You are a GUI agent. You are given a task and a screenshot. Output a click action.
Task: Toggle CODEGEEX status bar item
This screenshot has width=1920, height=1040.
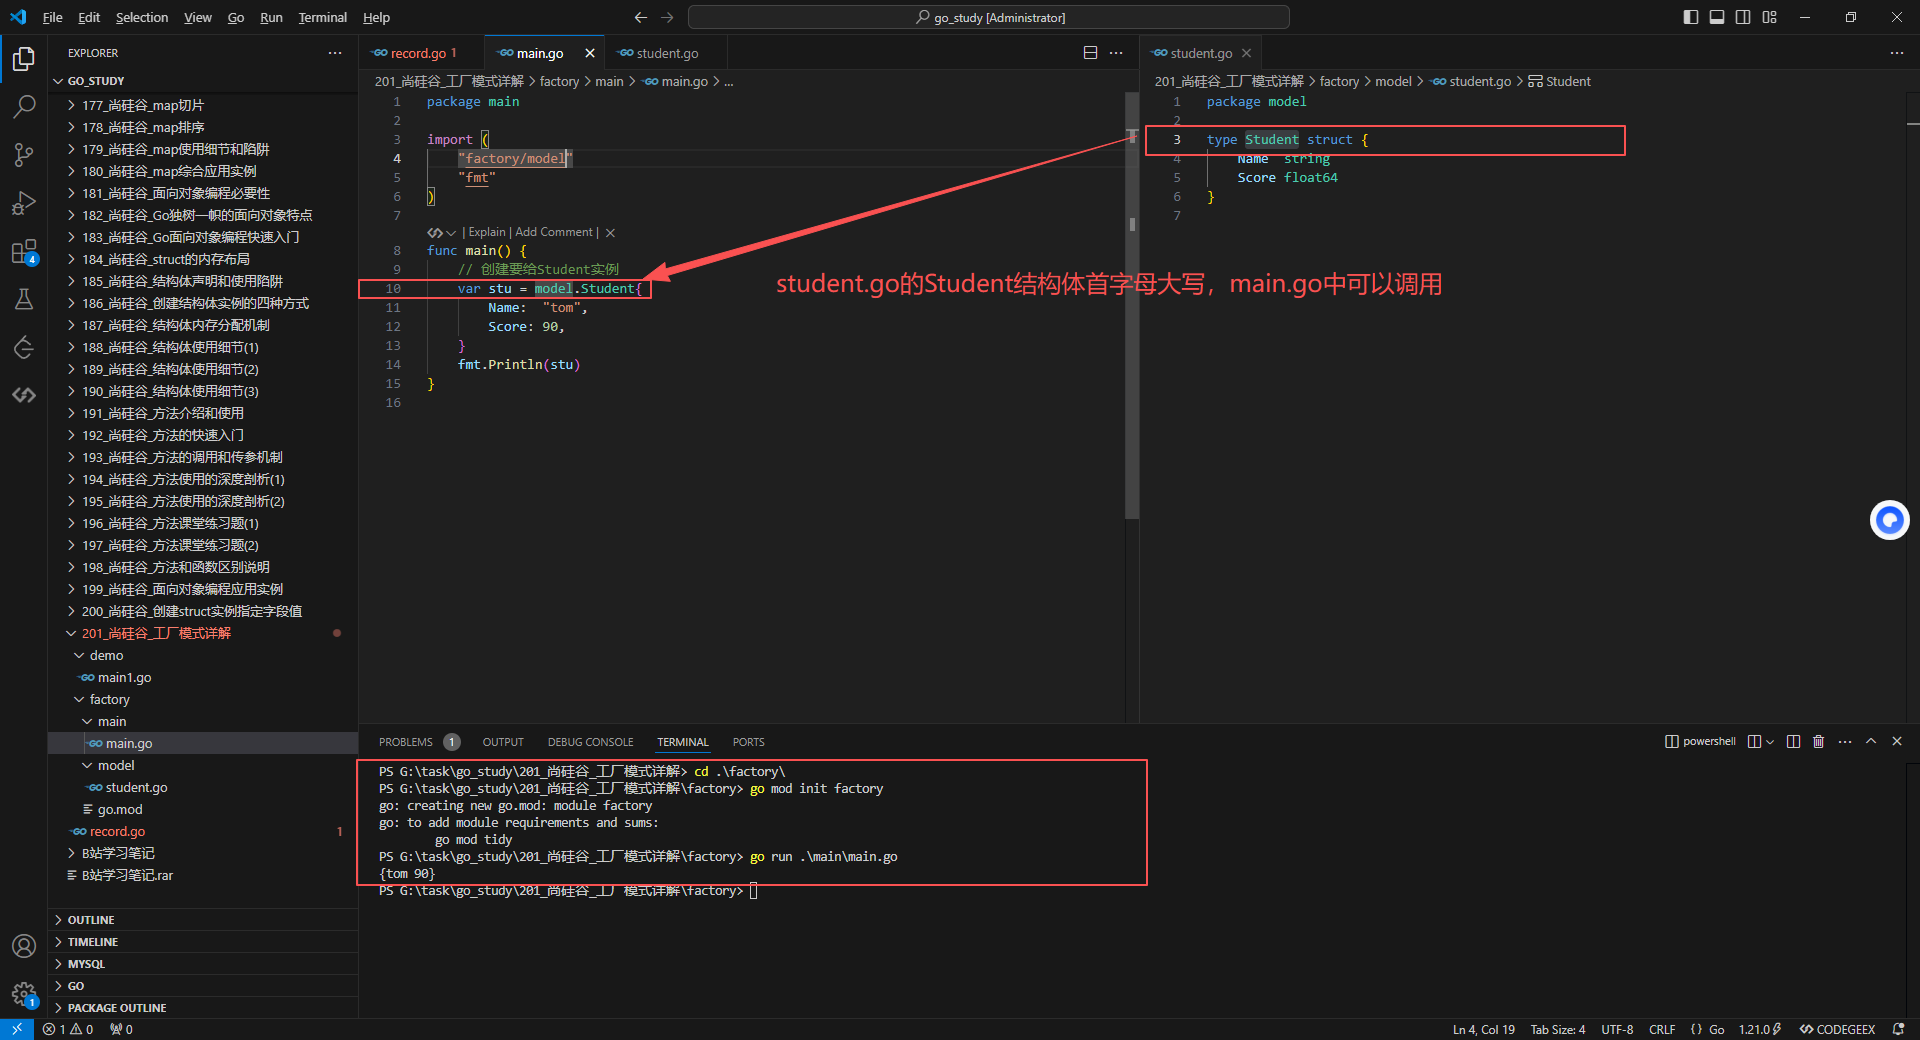pos(1837,1029)
